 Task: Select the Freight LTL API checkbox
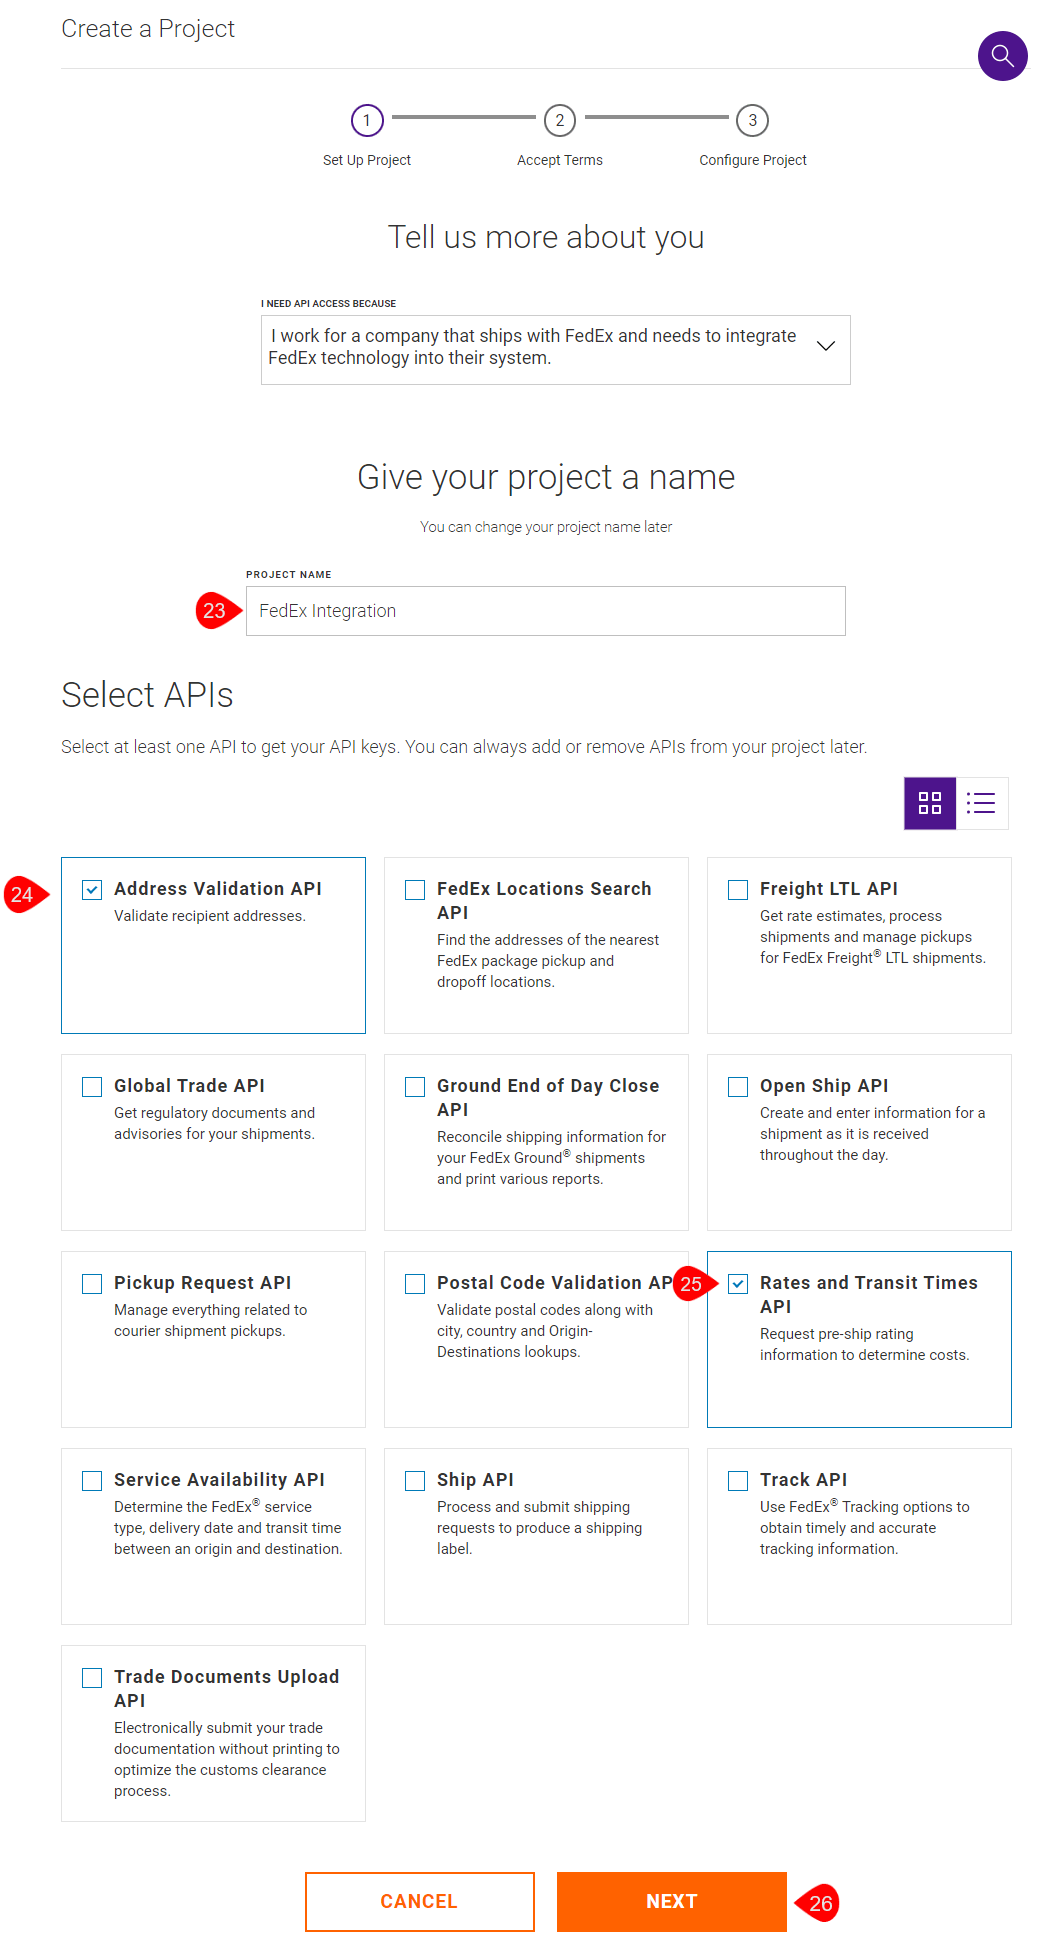coord(738,890)
